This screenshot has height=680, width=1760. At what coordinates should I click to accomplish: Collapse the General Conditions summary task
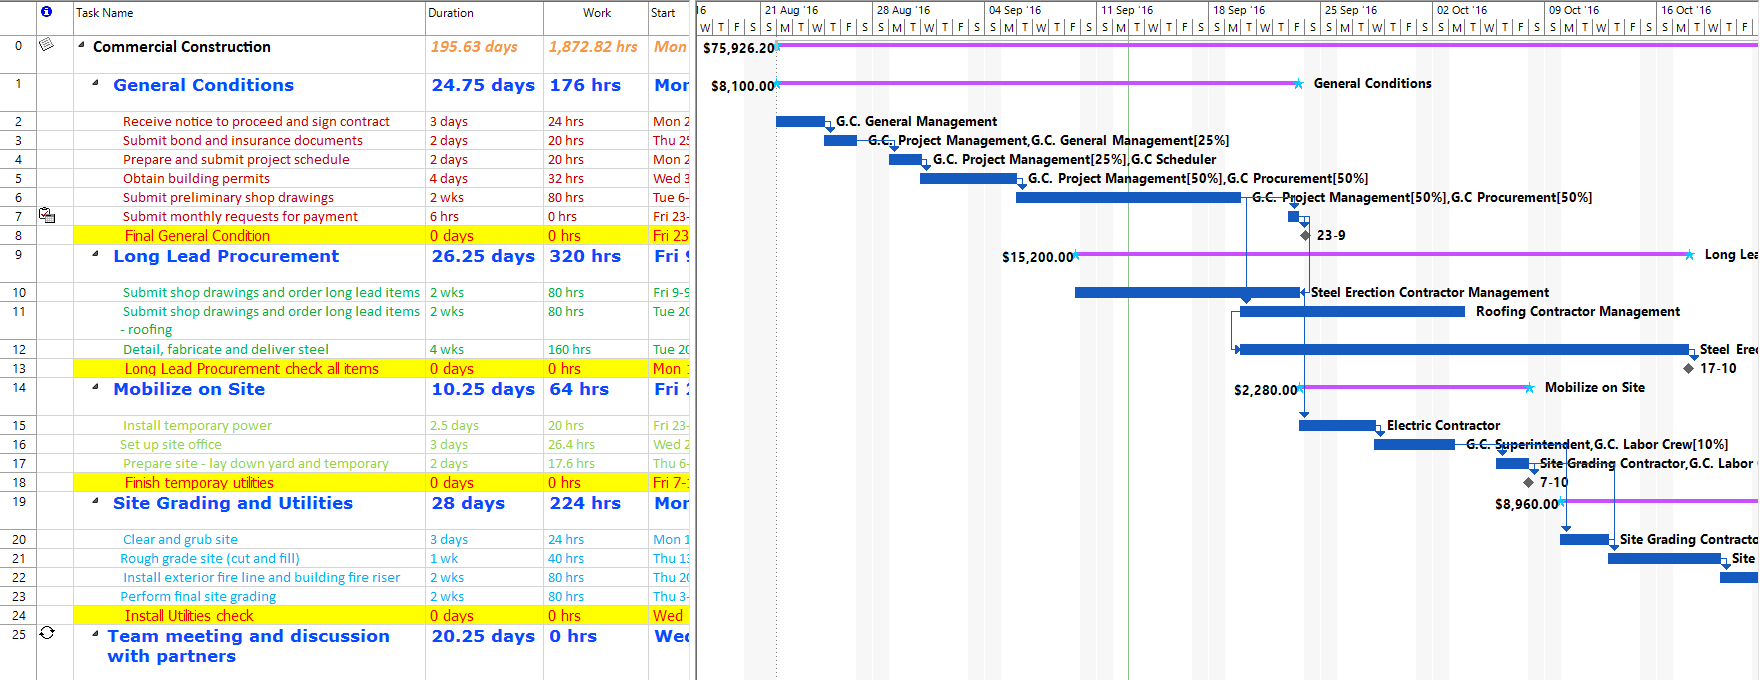95,84
